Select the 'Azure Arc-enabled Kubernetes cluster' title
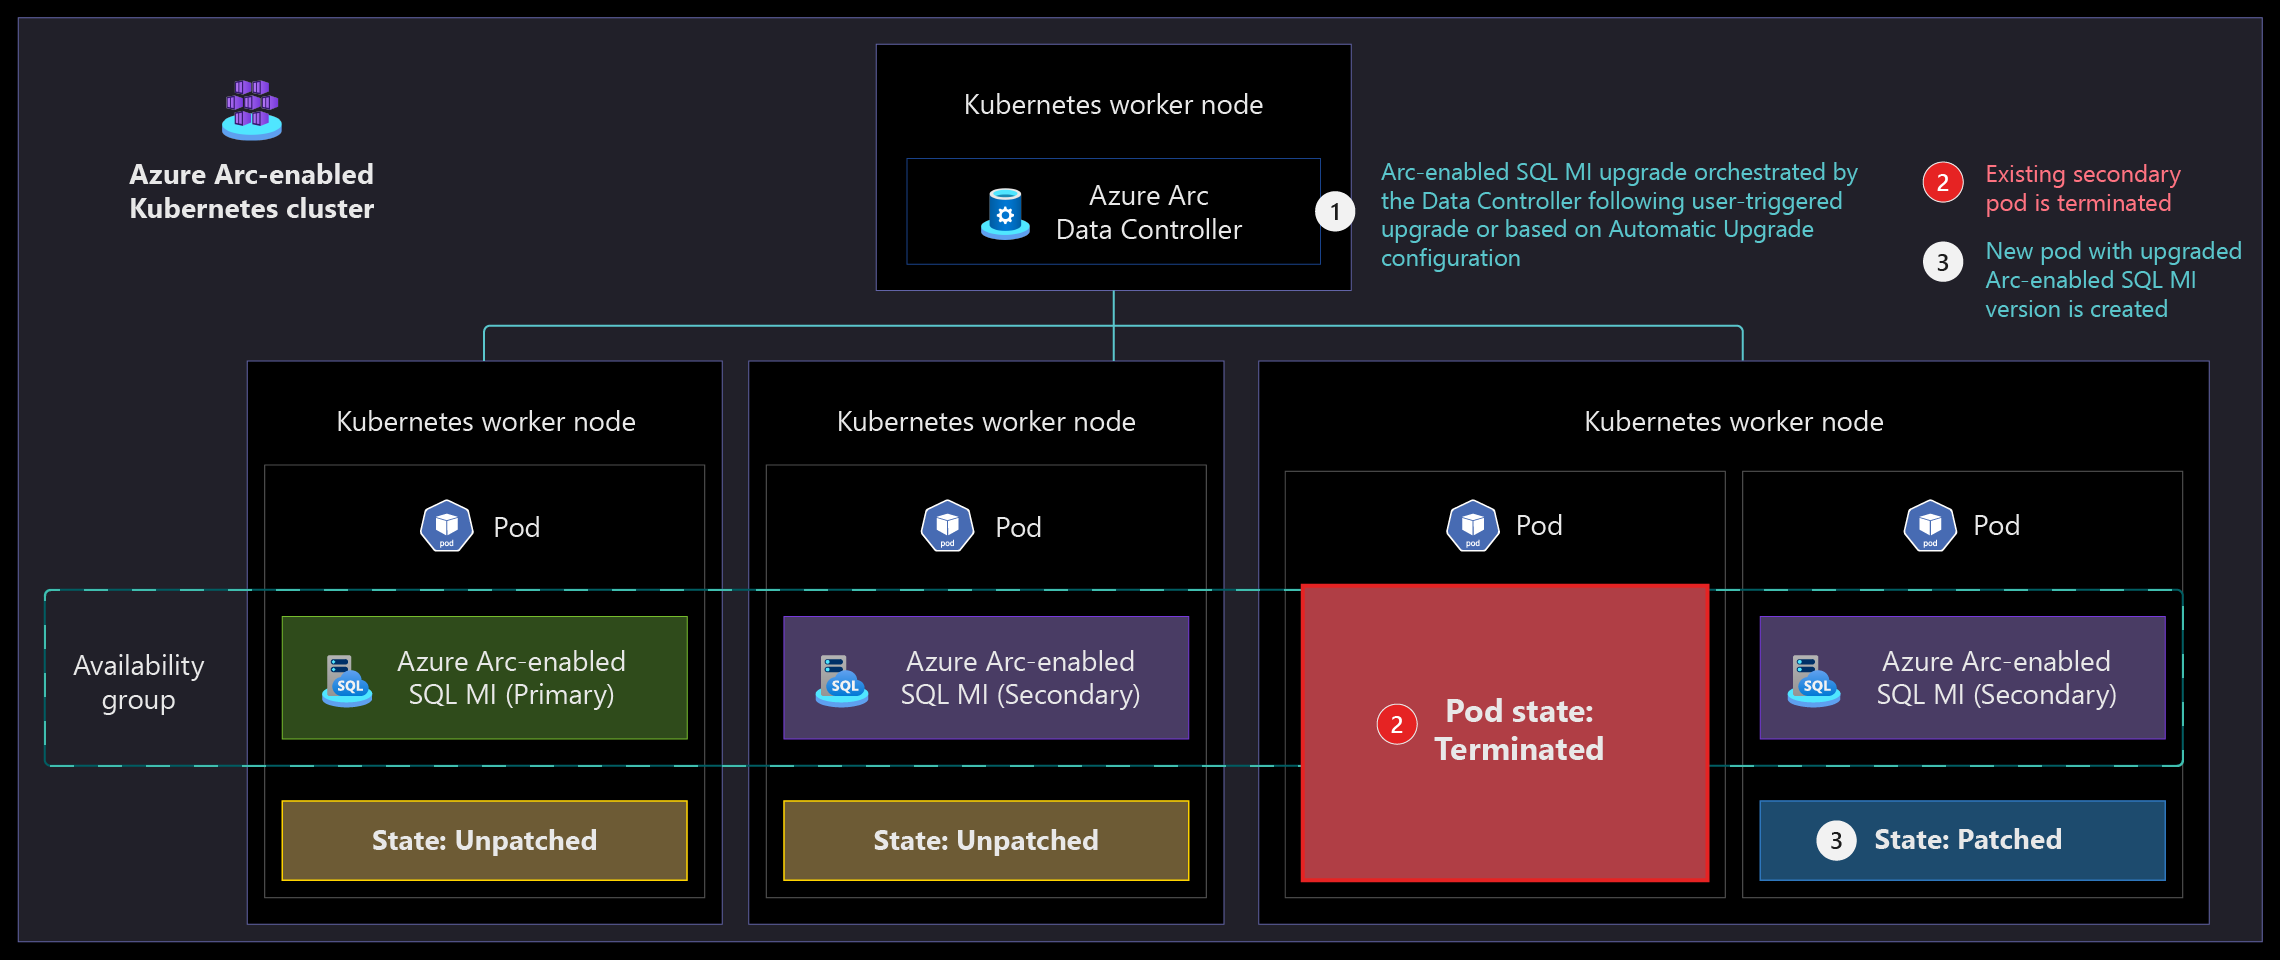This screenshot has width=2280, height=960. [x=252, y=191]
